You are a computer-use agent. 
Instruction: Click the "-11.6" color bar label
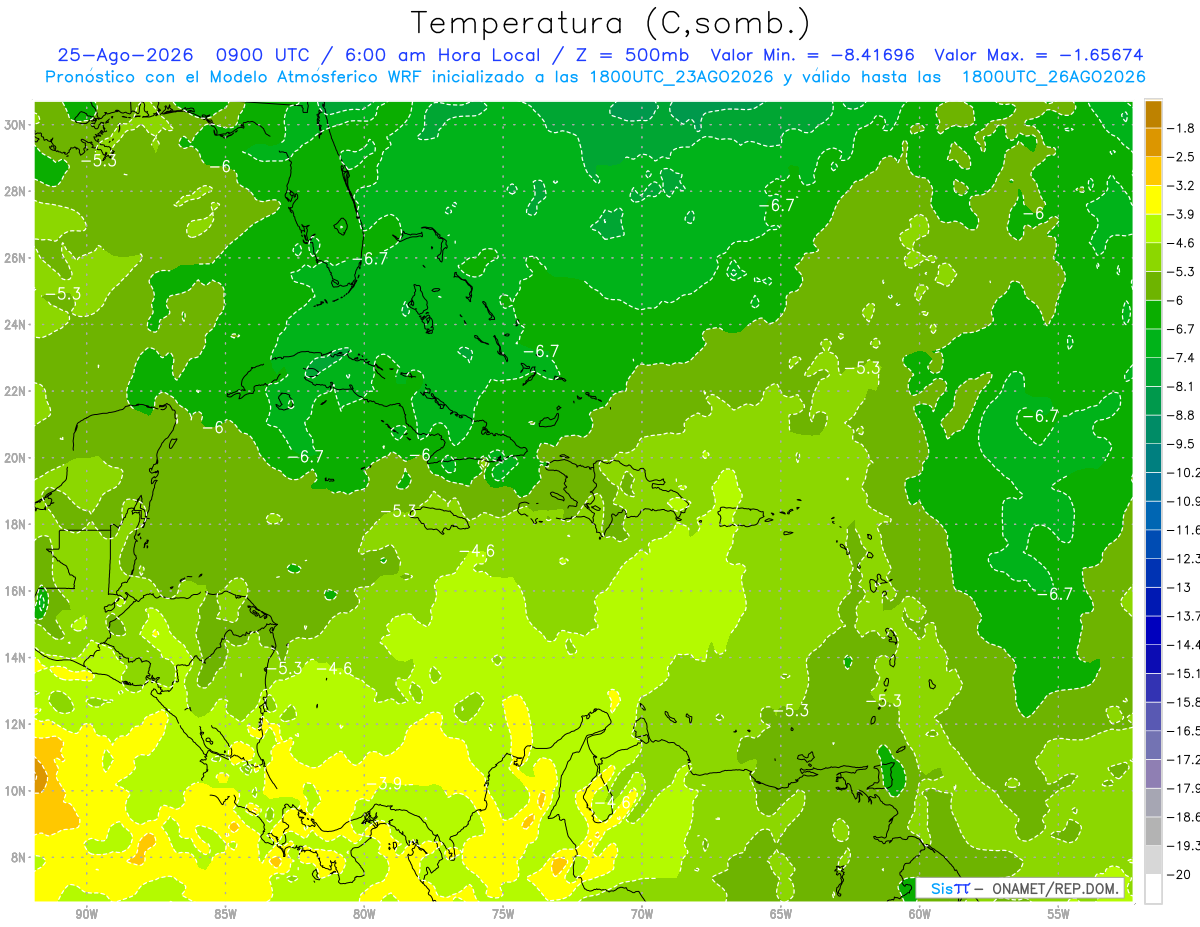tap(1185, 529)
